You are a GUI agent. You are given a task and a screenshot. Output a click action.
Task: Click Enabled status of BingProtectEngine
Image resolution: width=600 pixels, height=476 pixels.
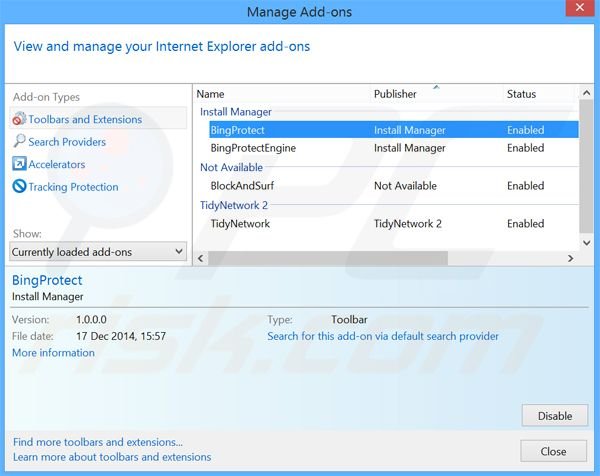pyautogui.click(x=525, y=148)
